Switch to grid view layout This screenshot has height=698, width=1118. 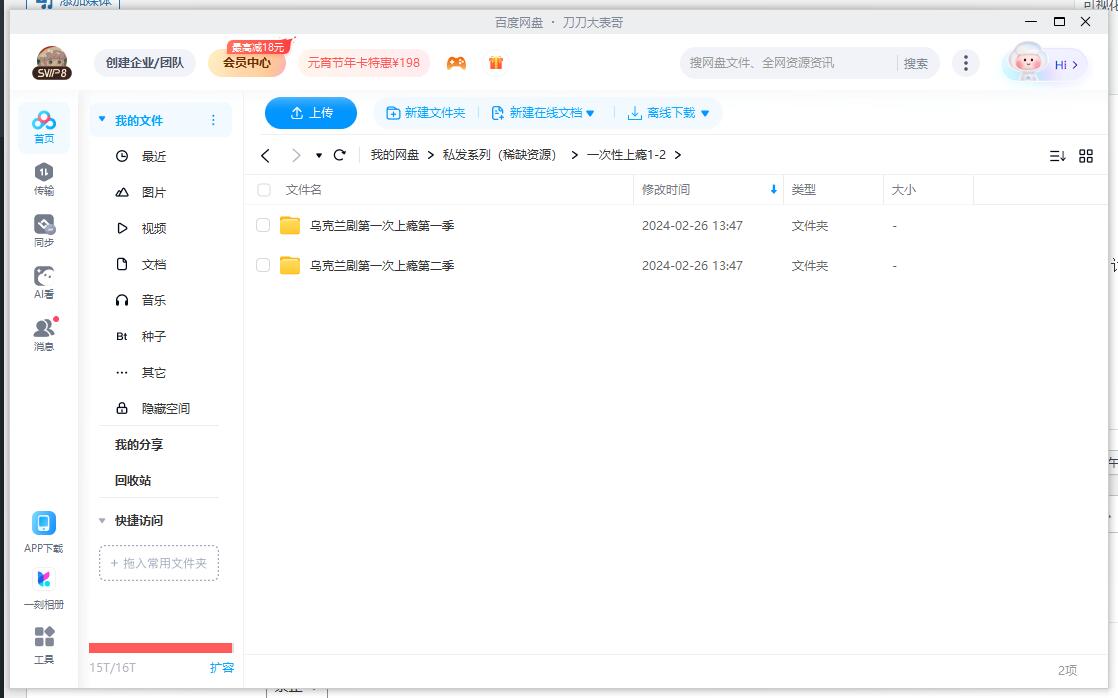pyautogui.click(x=1086, y=155)
